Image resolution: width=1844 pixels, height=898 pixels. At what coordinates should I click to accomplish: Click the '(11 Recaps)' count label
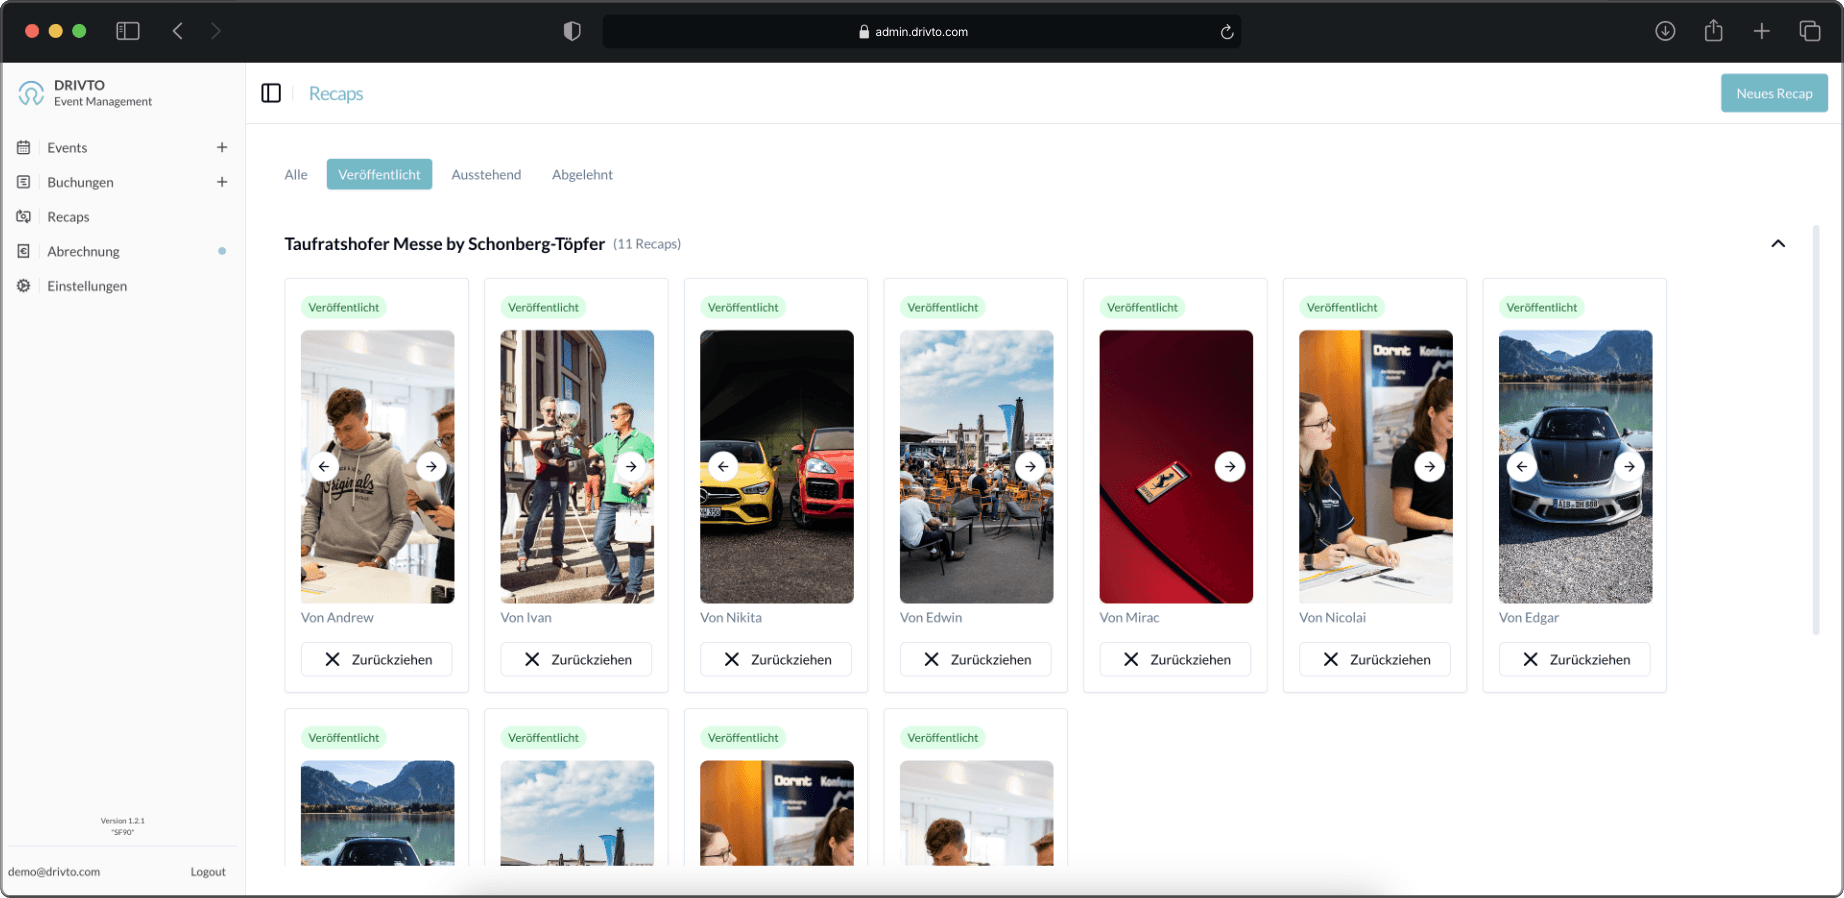pyautogui.click(x=647, y=244)
